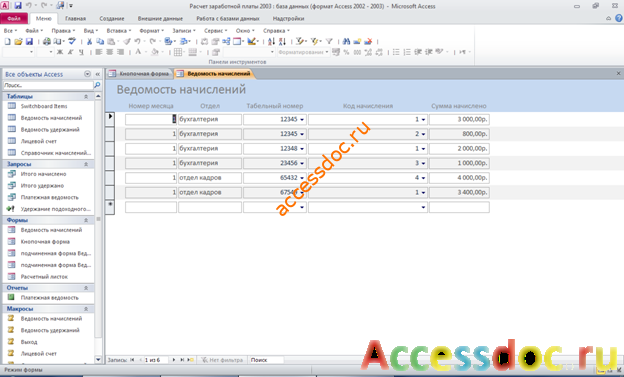Switch to the Кнопочная форма document tab
This screenshot has width=624, height=377.
140,74
